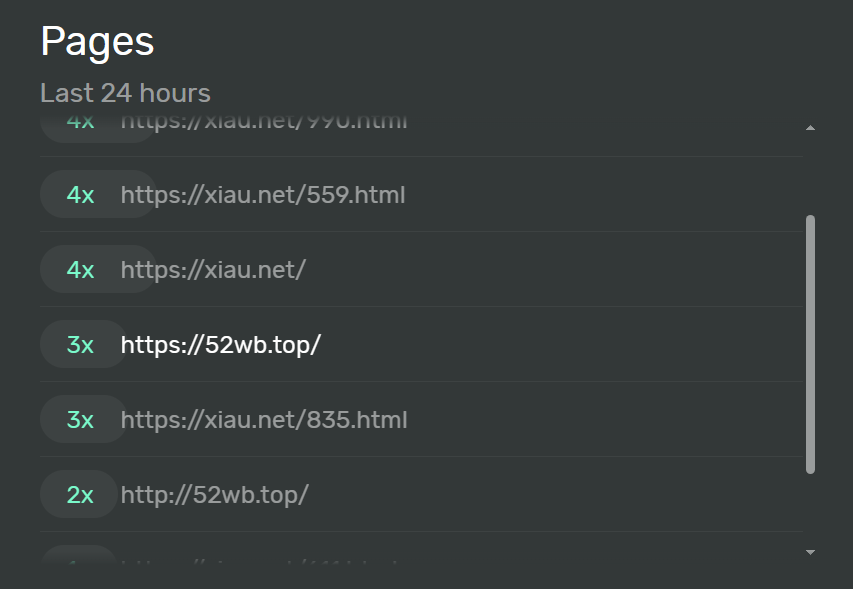Open the https://52wb.top/ link

[221, 345]
